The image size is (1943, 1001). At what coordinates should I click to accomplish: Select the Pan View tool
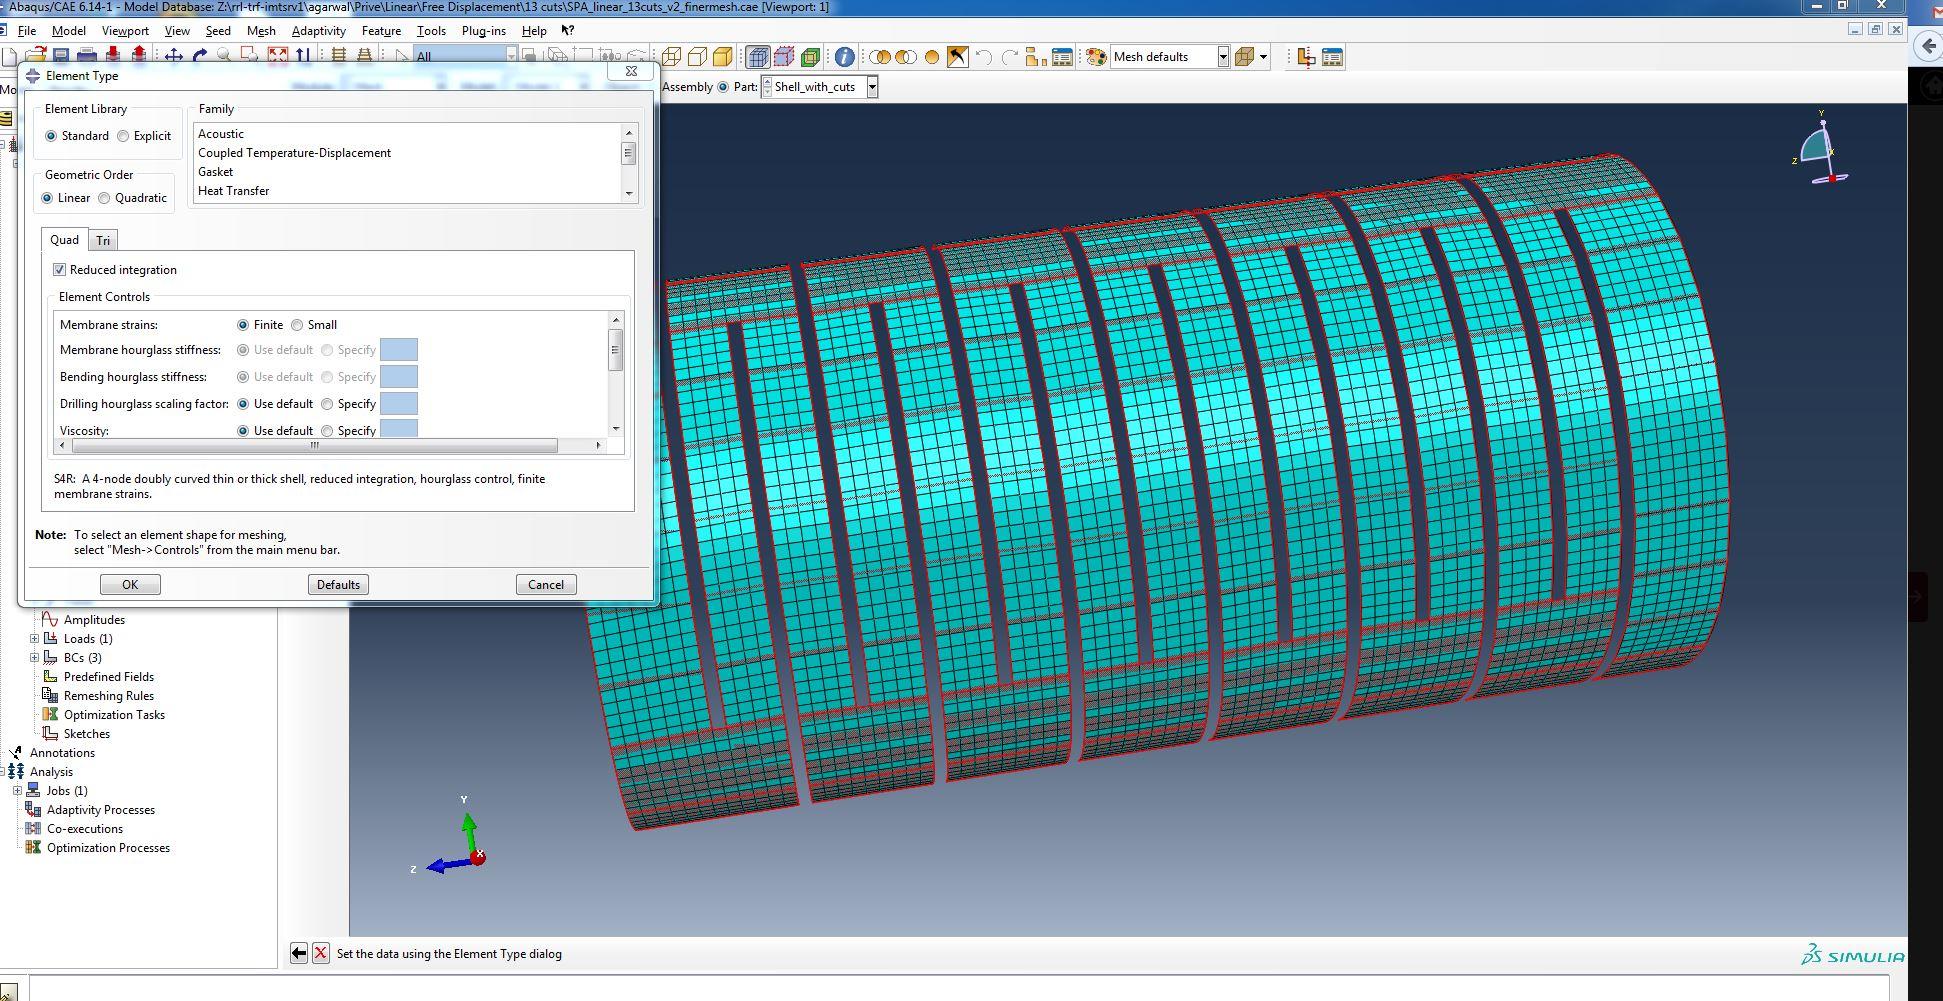coord(174,56)
